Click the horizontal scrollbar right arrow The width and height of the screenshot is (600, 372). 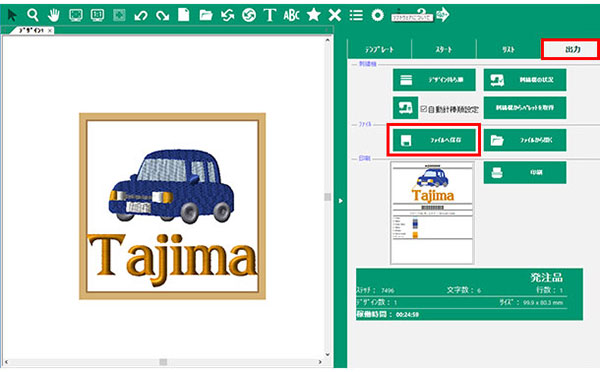click(x=320, y=362)
